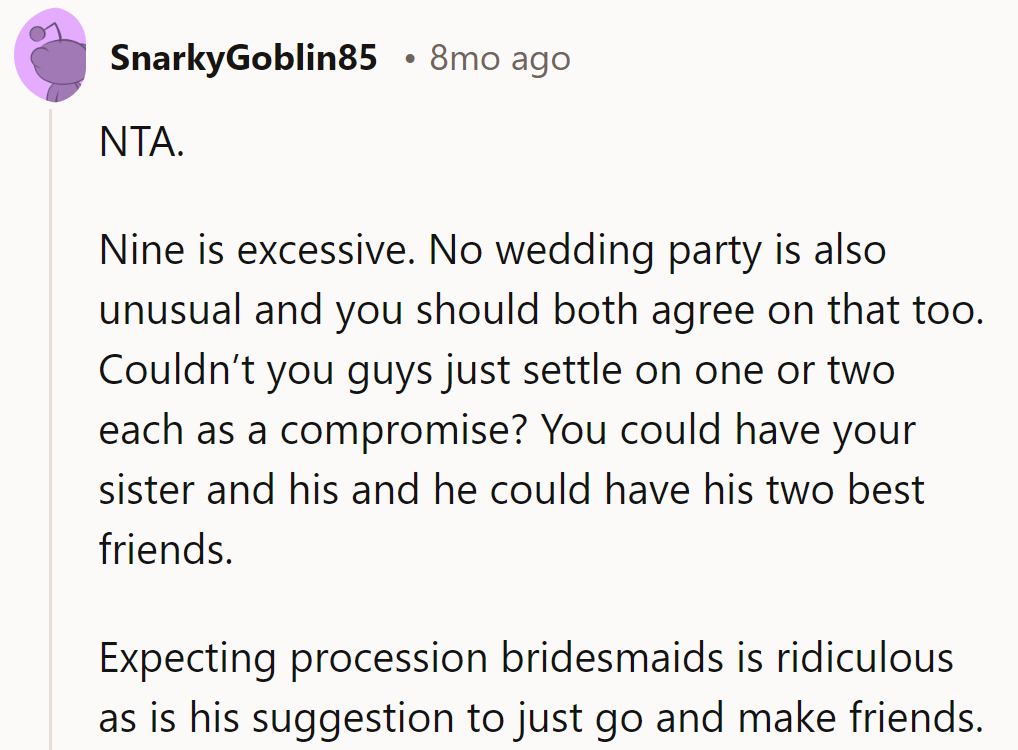Screen dimensions: 1018x750
Task: Click the word "unusual" in the comment
Action: click(x=171, y=310)
